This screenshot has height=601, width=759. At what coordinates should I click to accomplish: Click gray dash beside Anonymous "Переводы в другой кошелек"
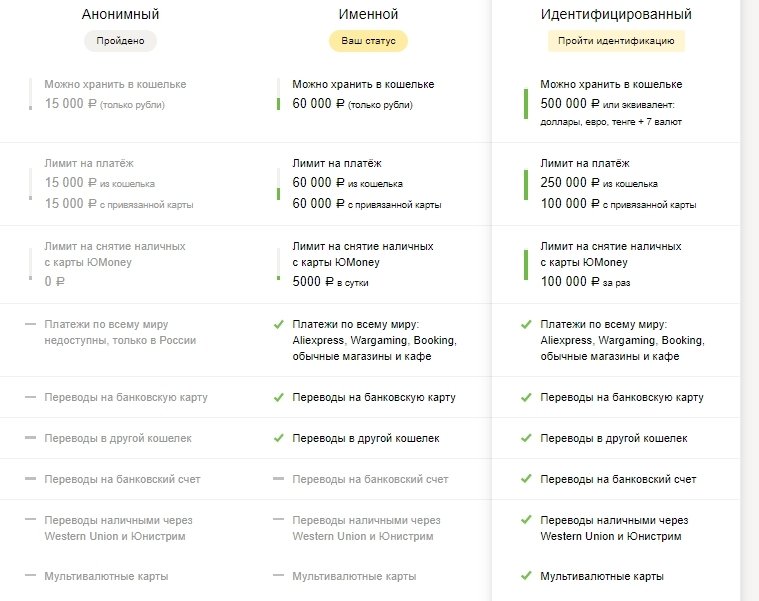30,438
